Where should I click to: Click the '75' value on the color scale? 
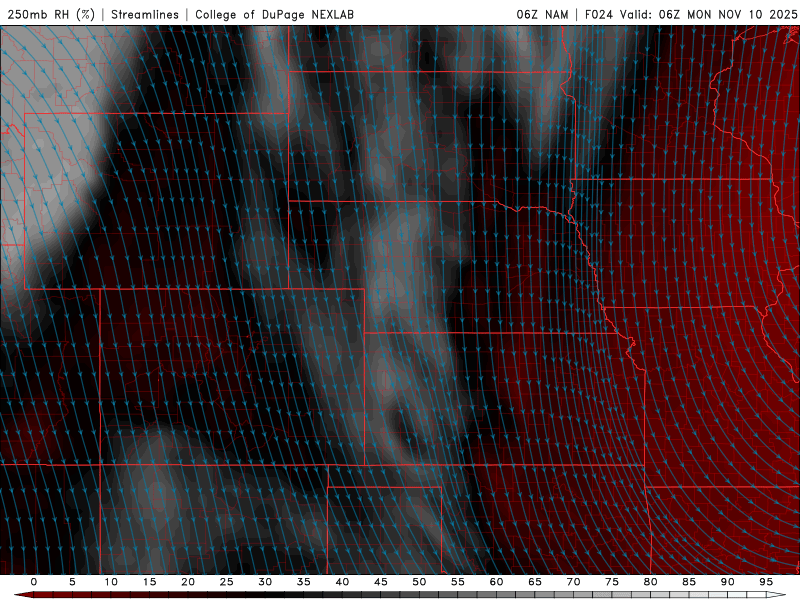[612, 582]
